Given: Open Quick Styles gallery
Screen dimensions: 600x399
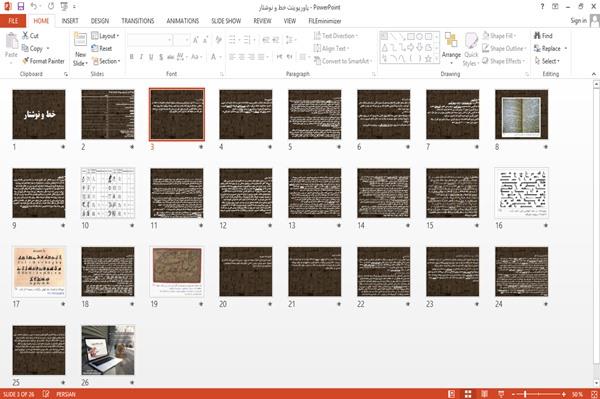Looking at the screenshot, I should click(x=471, y=50).
